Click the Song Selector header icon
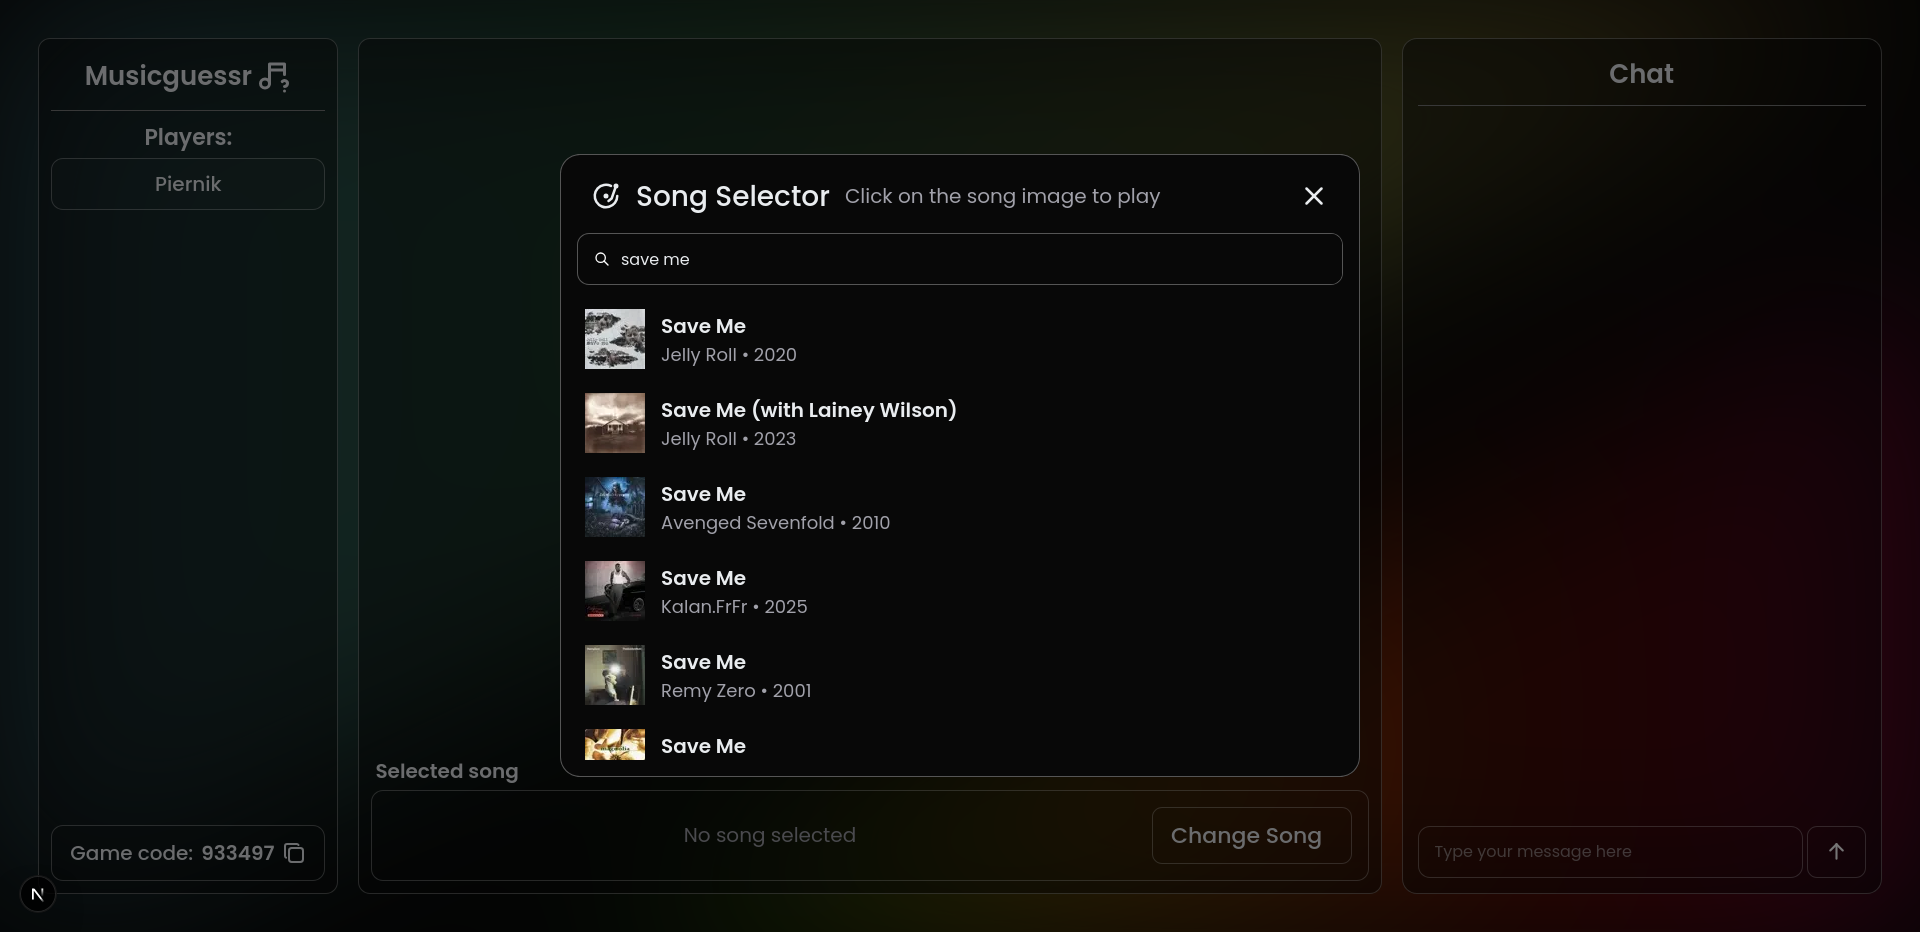The width and height of the screenshot is (1920, 932). tap(606, 196)
